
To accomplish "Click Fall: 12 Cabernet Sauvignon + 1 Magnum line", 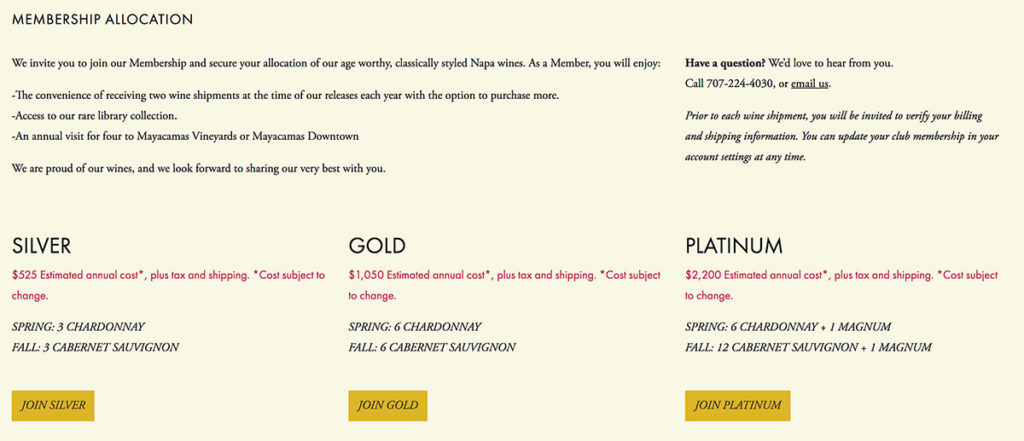I will (x=808, y=348).
